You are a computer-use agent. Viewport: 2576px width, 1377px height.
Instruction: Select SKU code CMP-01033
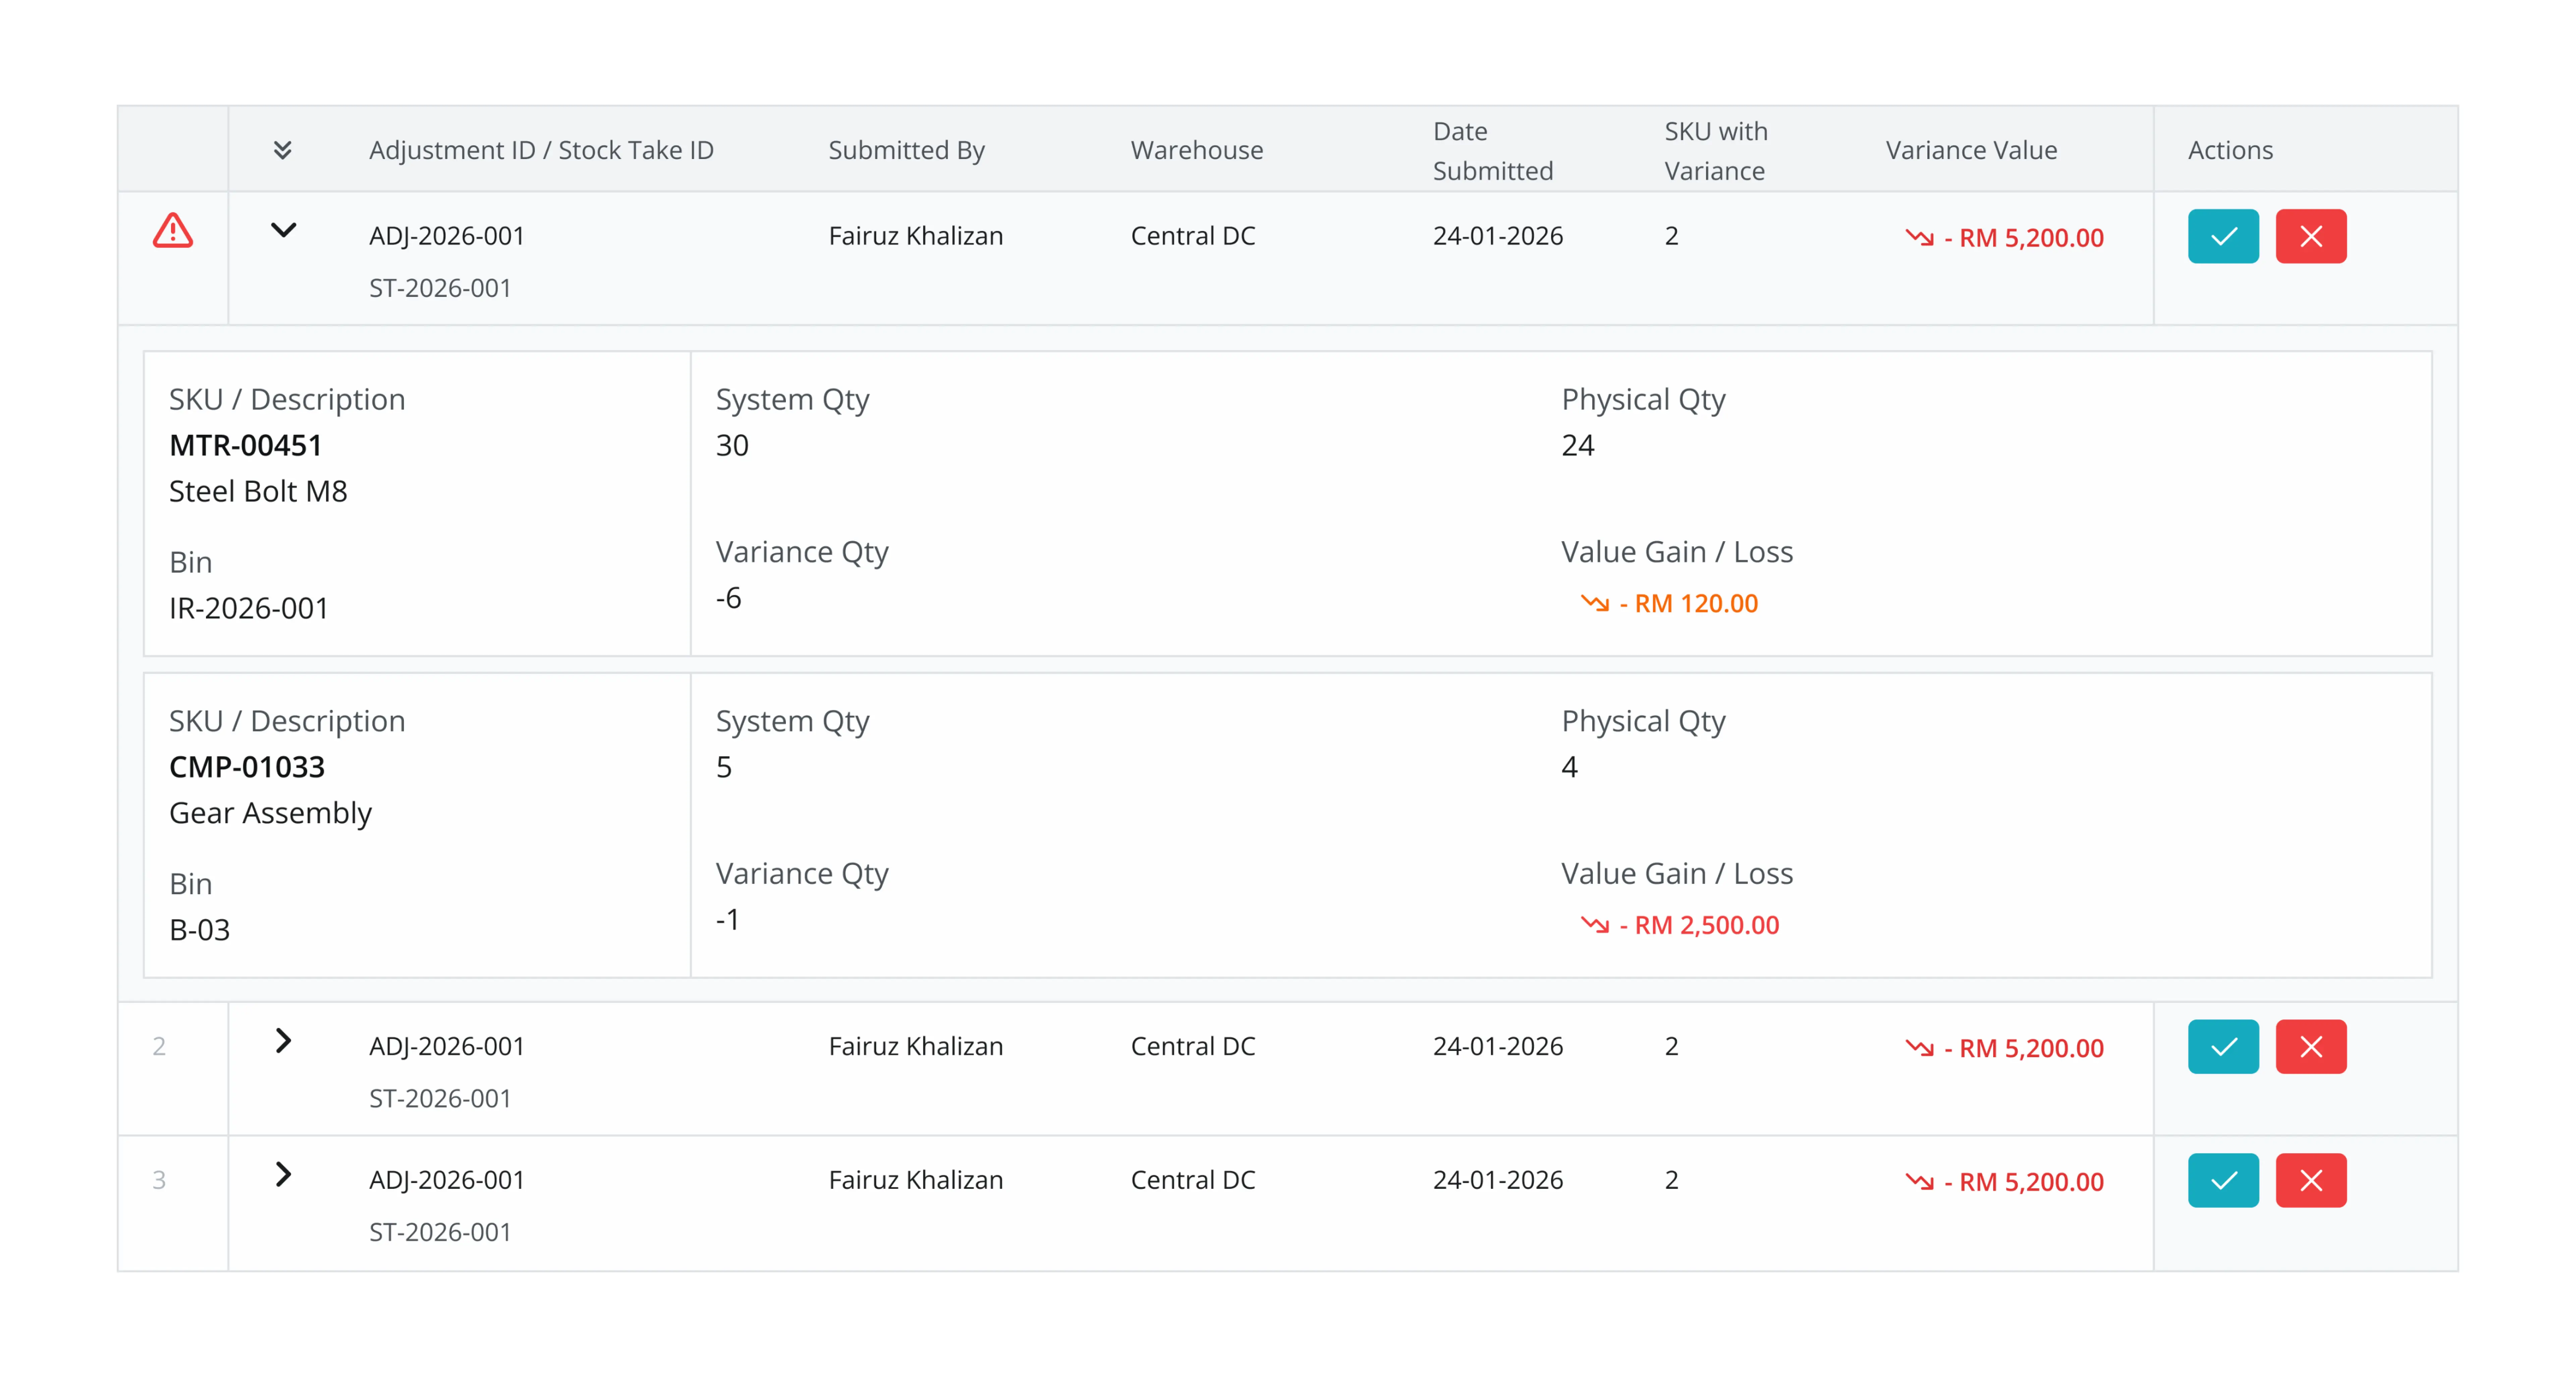coord(247,767)
